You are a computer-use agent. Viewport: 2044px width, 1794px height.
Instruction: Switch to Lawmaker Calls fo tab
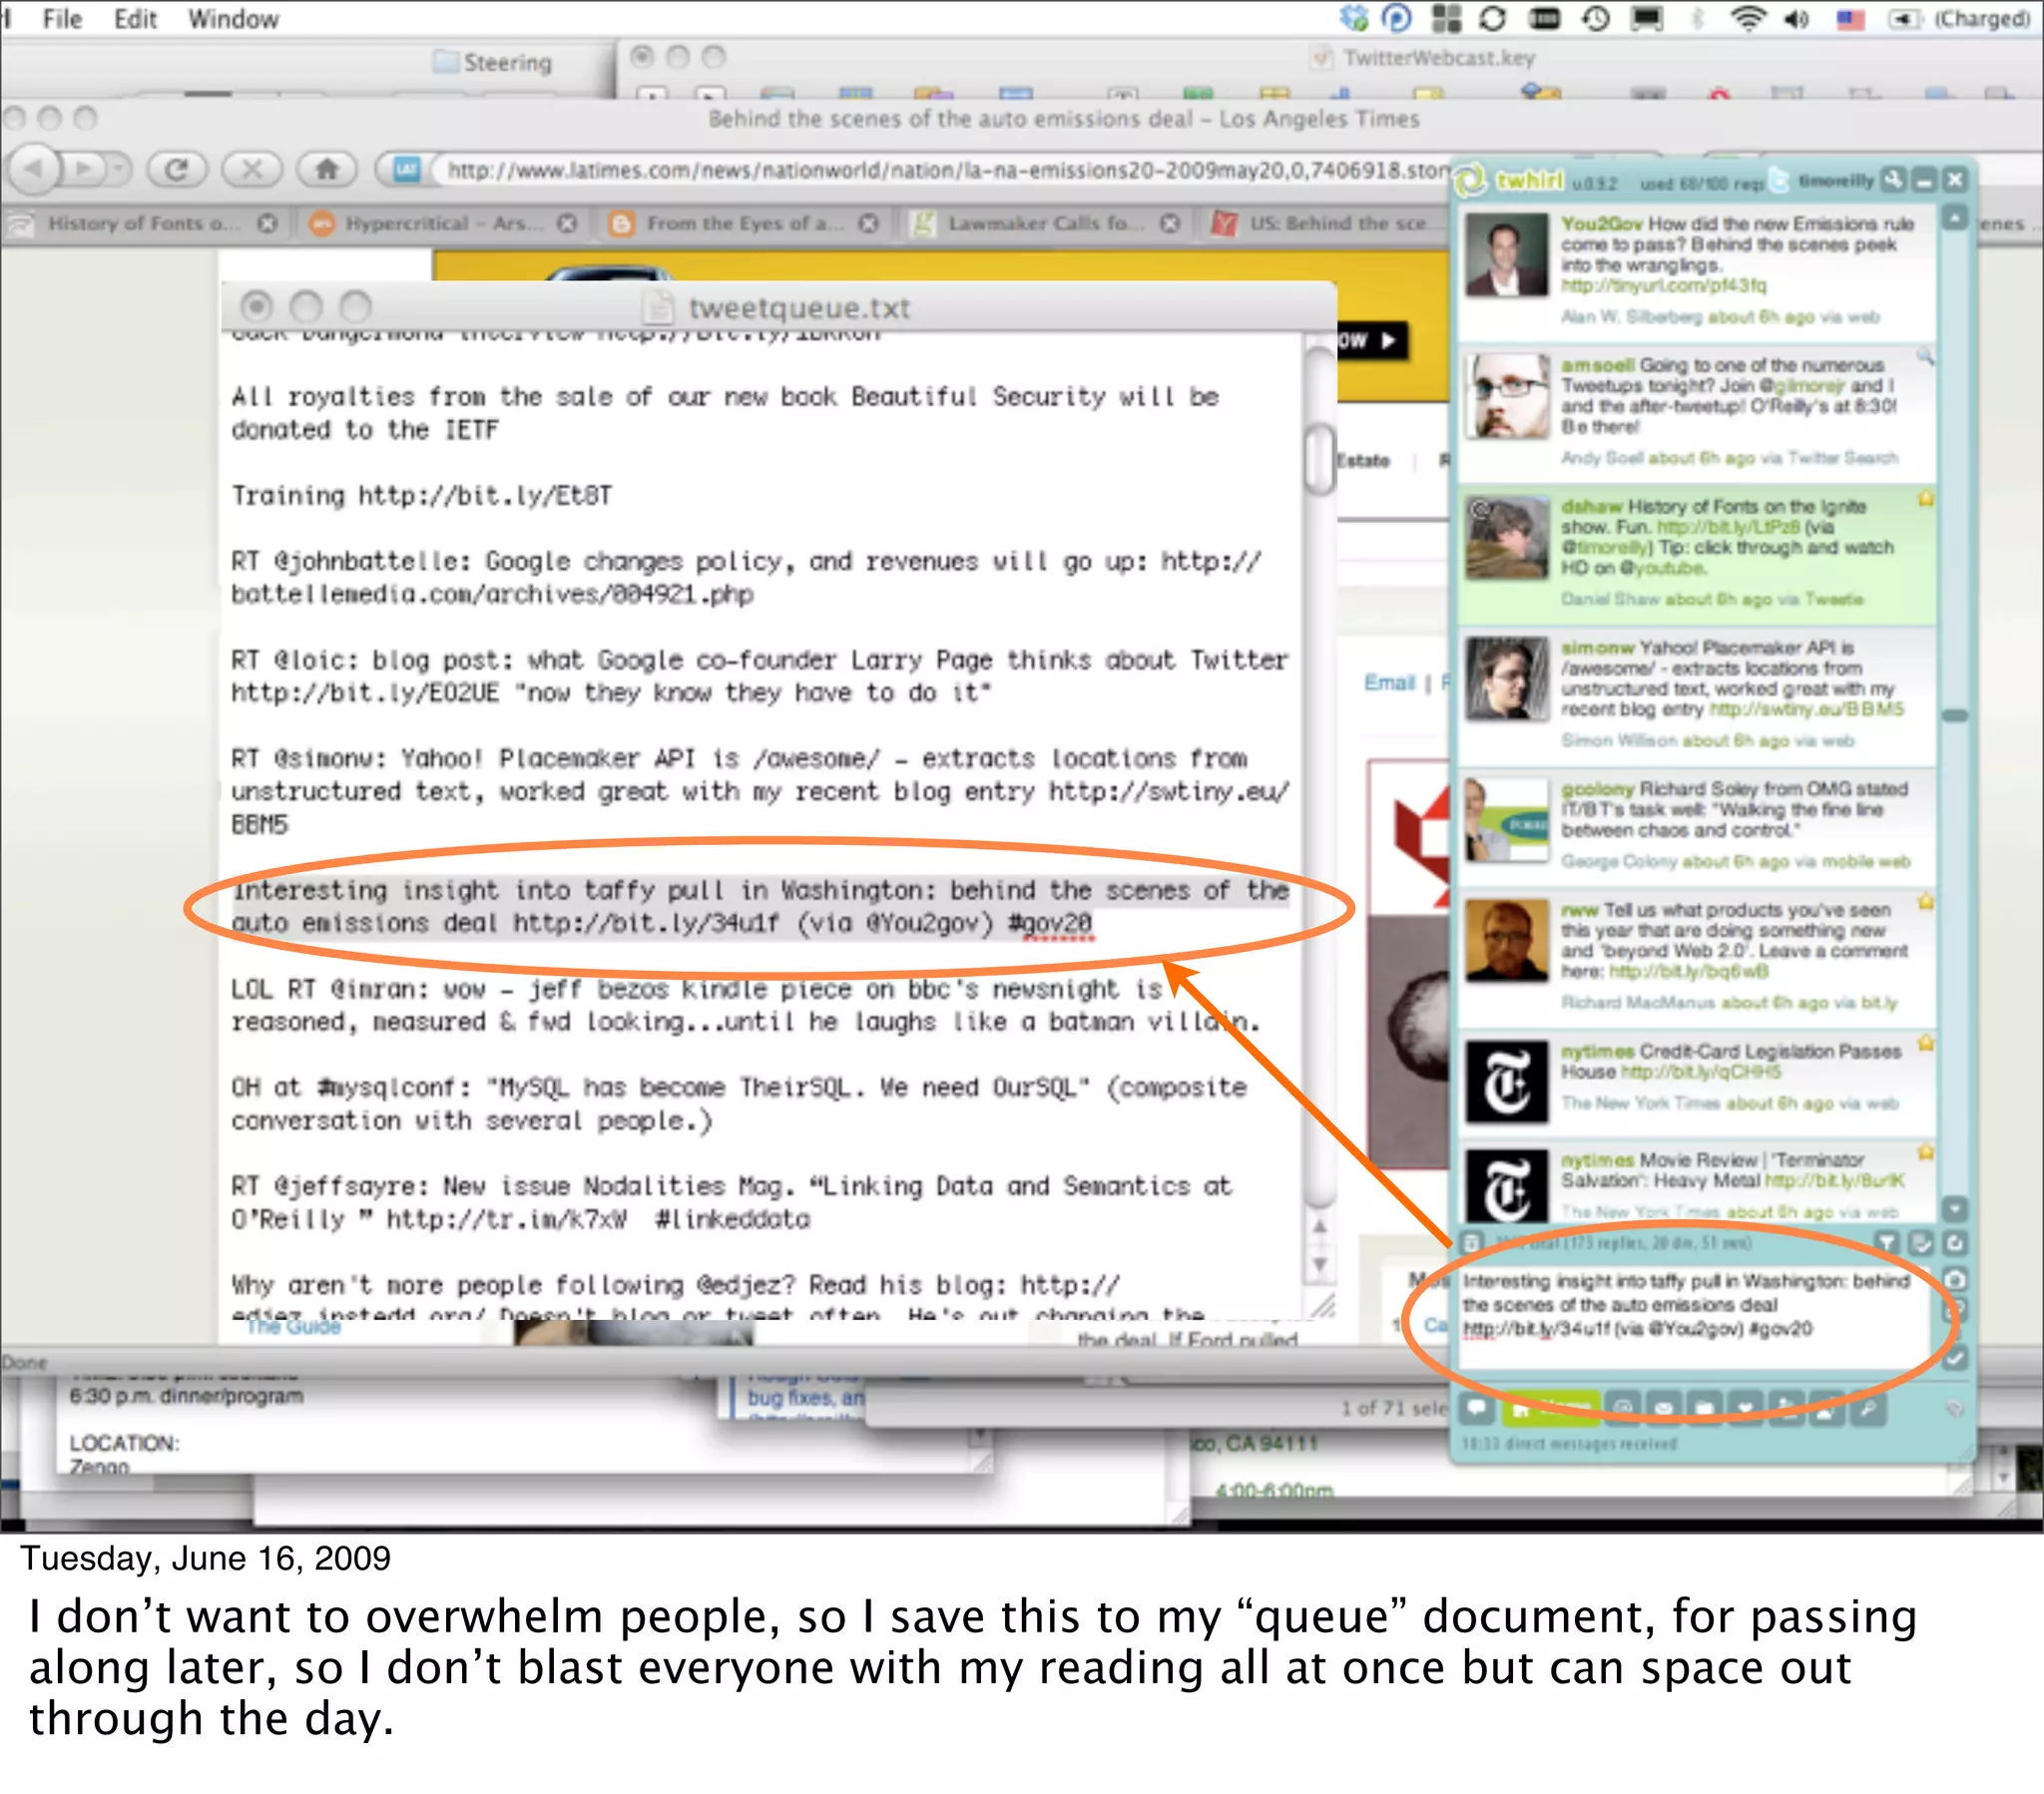(1046, 223)
